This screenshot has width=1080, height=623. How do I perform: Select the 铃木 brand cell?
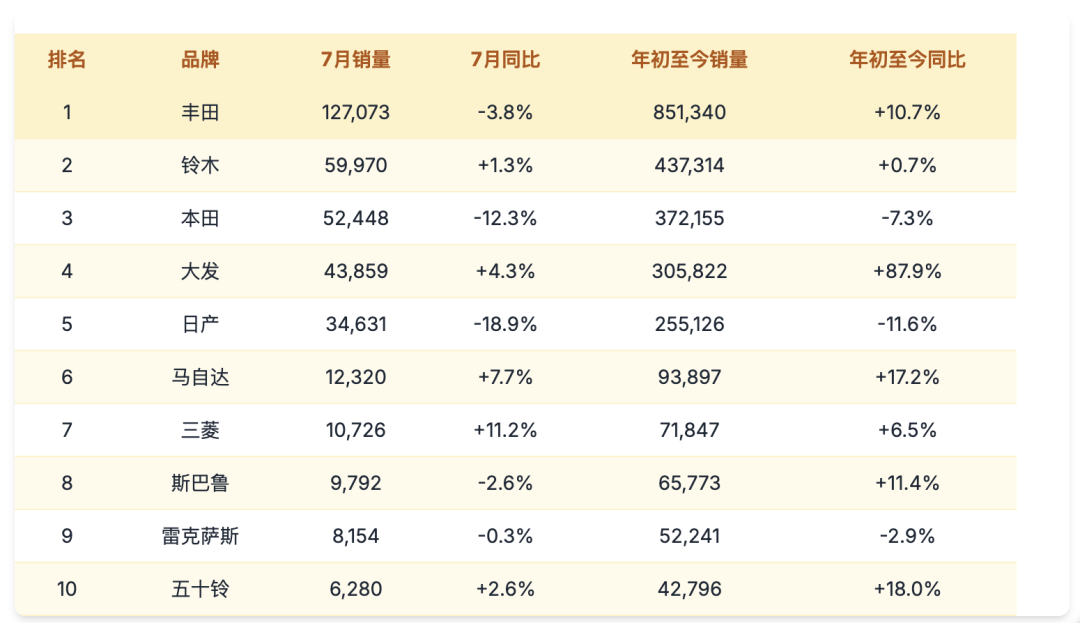(x=200, y=166)
